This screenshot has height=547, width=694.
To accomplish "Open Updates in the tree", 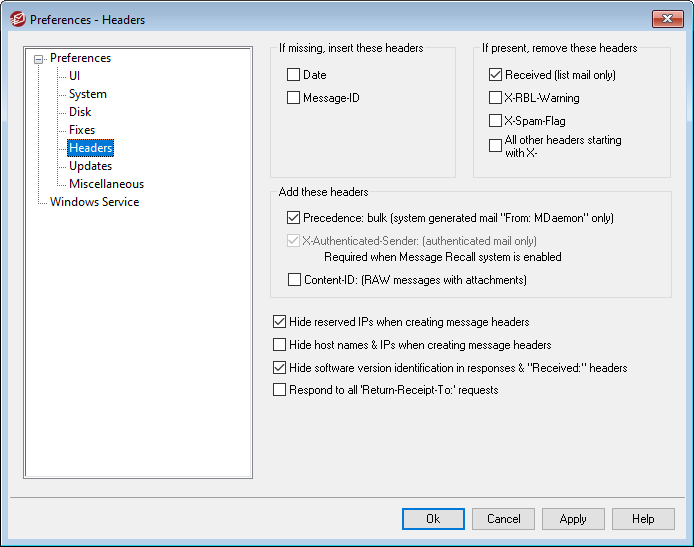I will coord(90,166).
